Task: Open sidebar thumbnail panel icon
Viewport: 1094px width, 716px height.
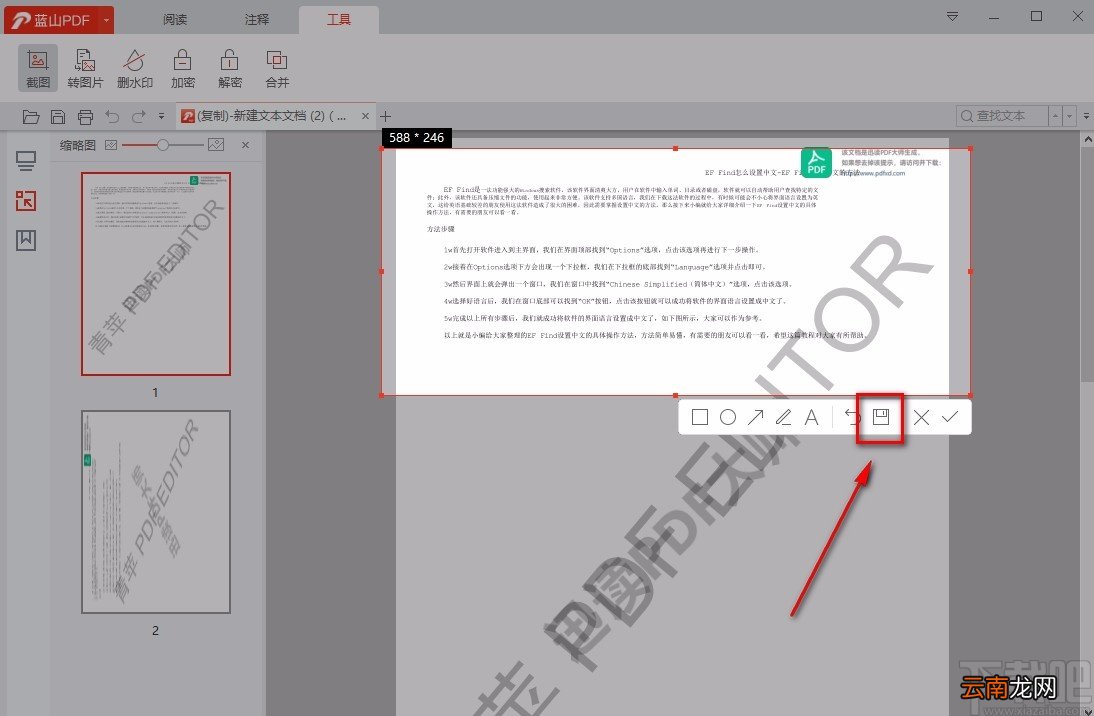Action: click(26, 201)
